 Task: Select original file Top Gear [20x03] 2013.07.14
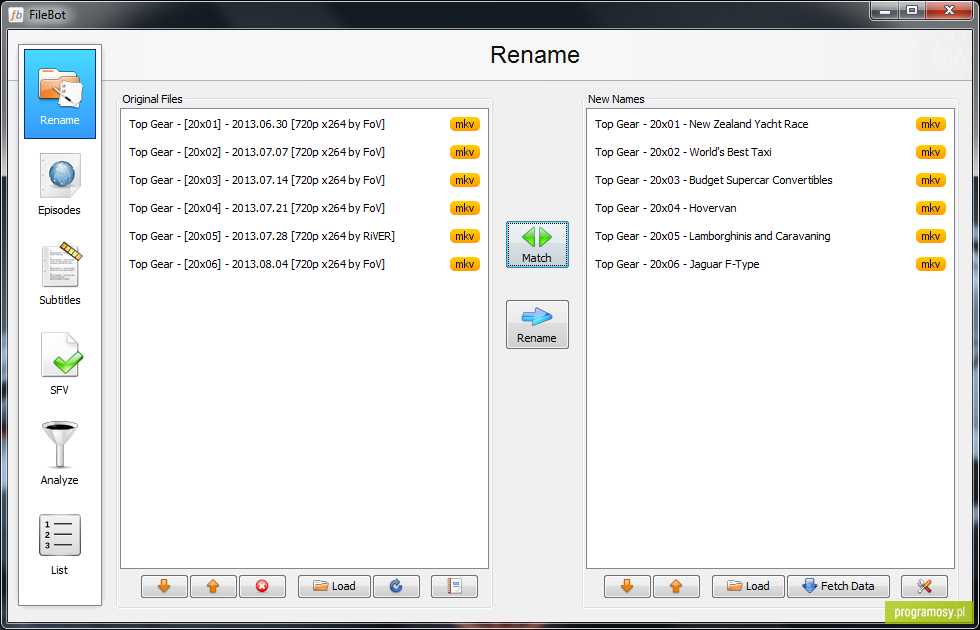tap(304, 181)
